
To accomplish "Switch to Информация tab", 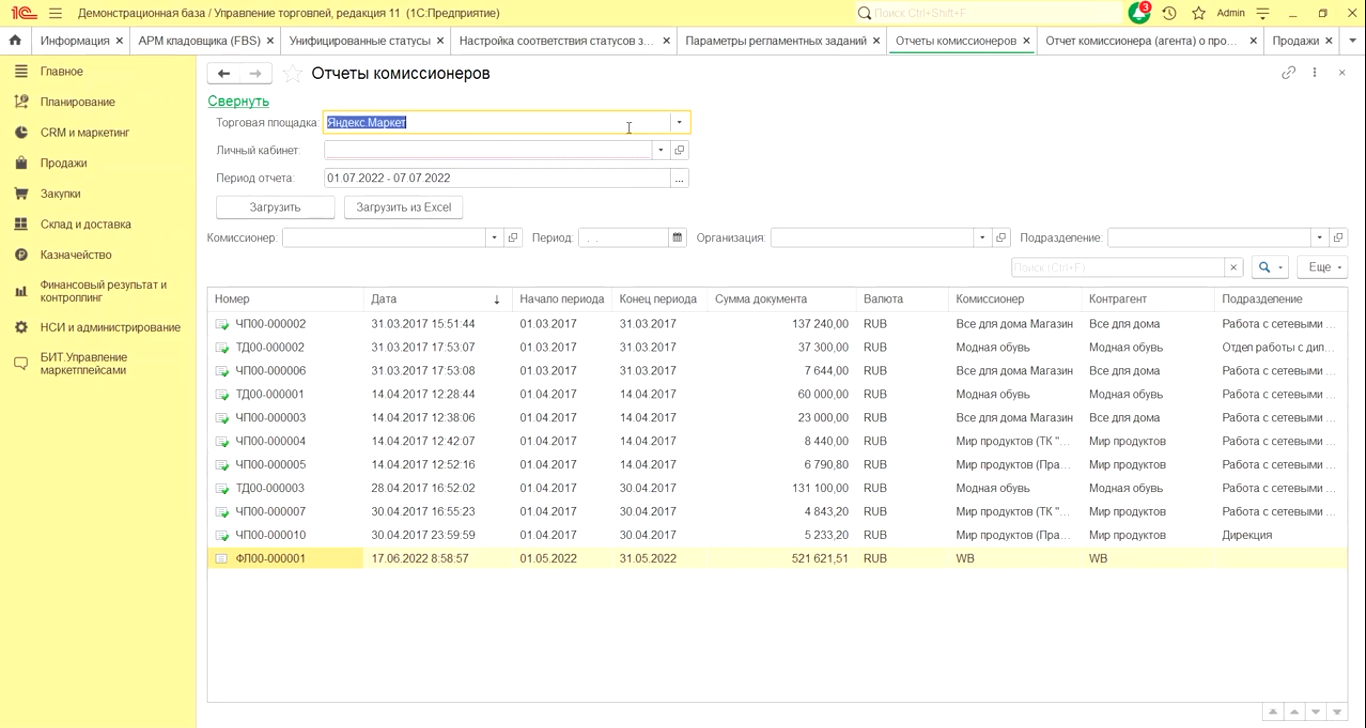I will click(74, 41).
